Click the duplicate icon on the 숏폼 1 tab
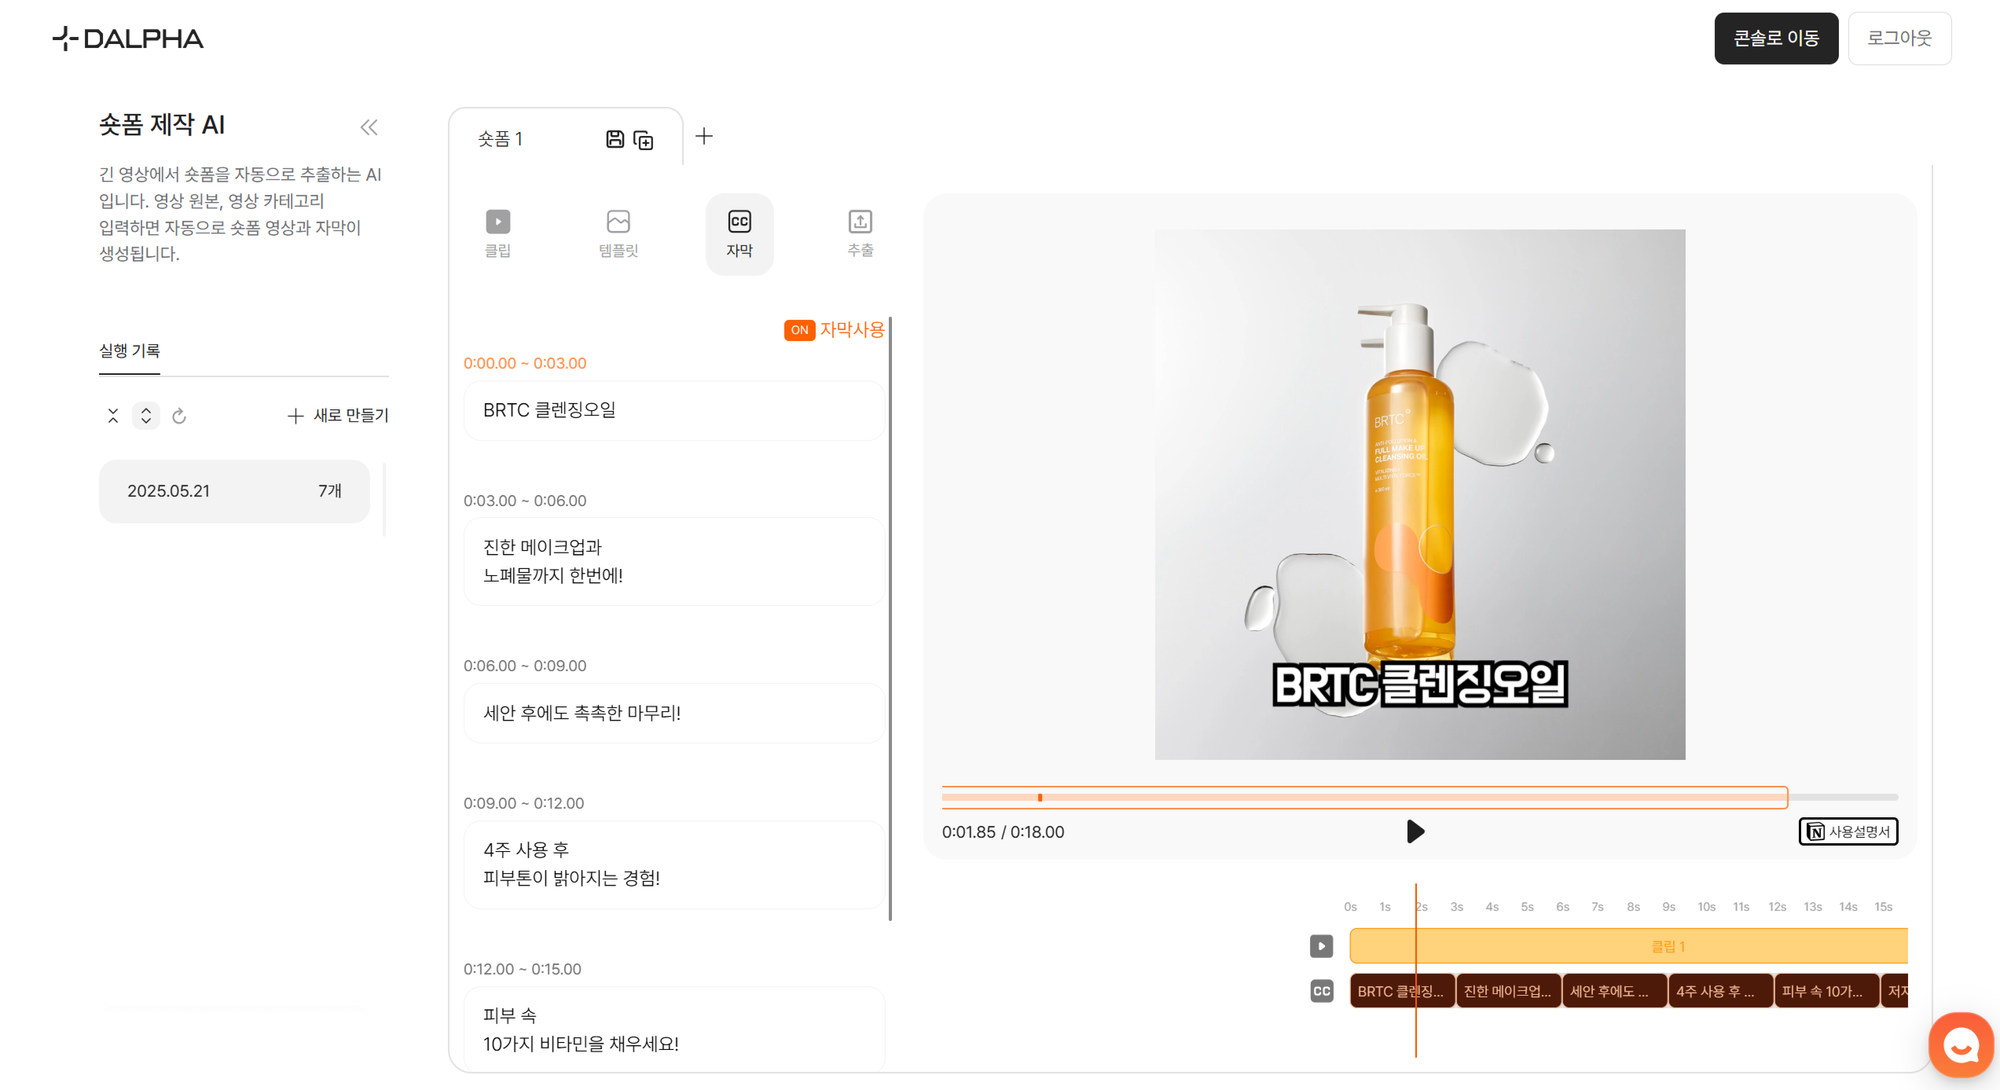 644,140
